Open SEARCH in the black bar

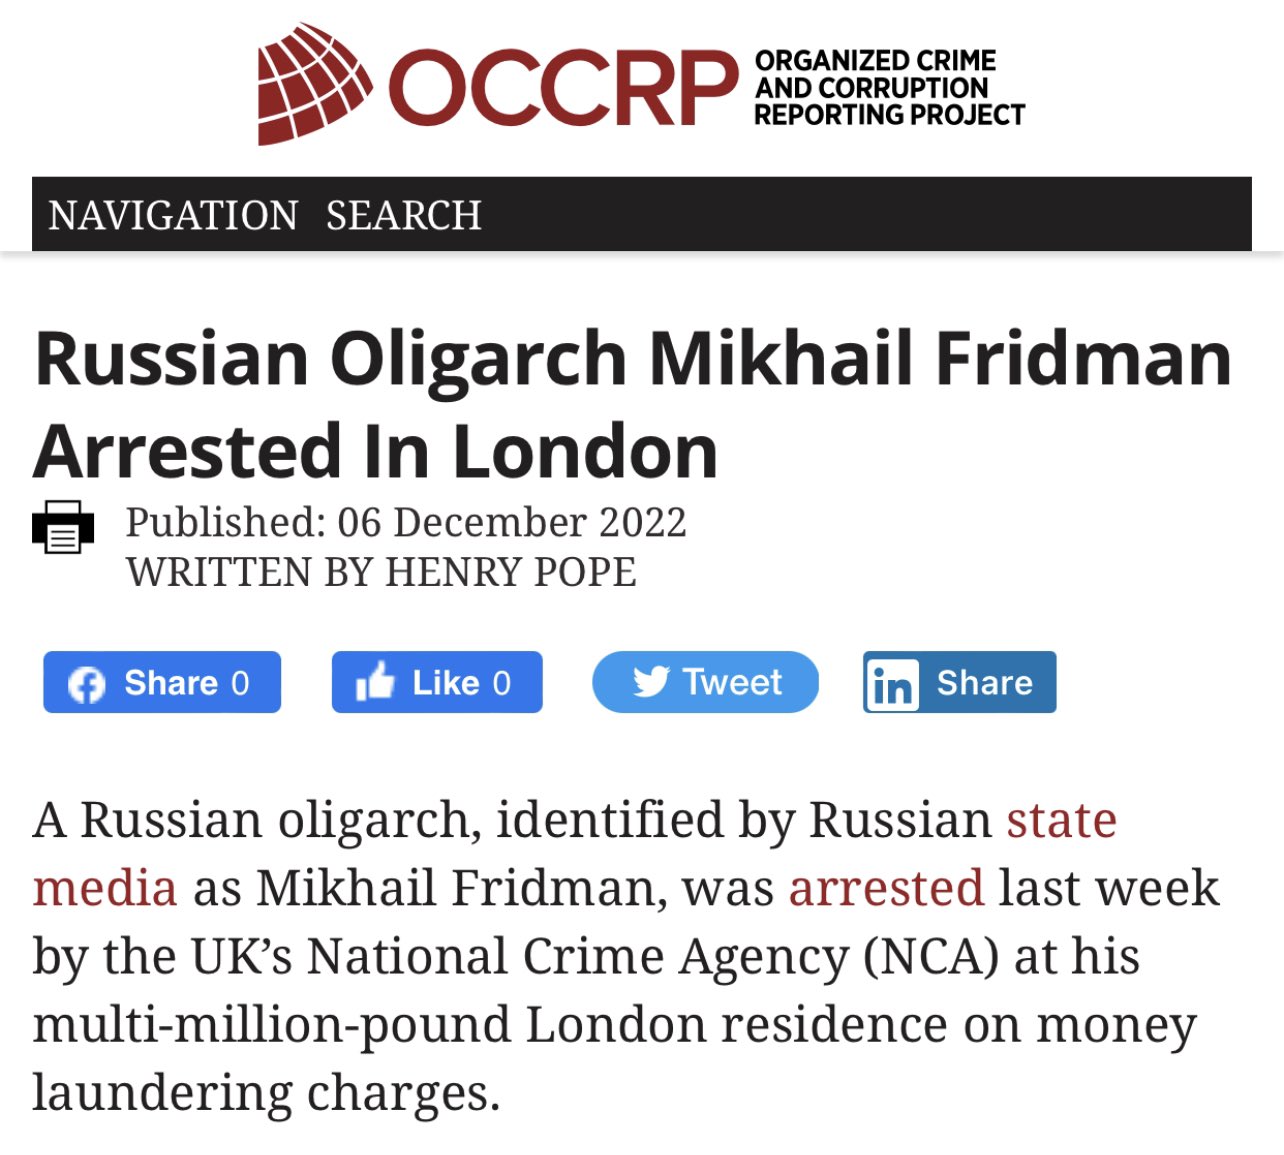coord(403,215)
